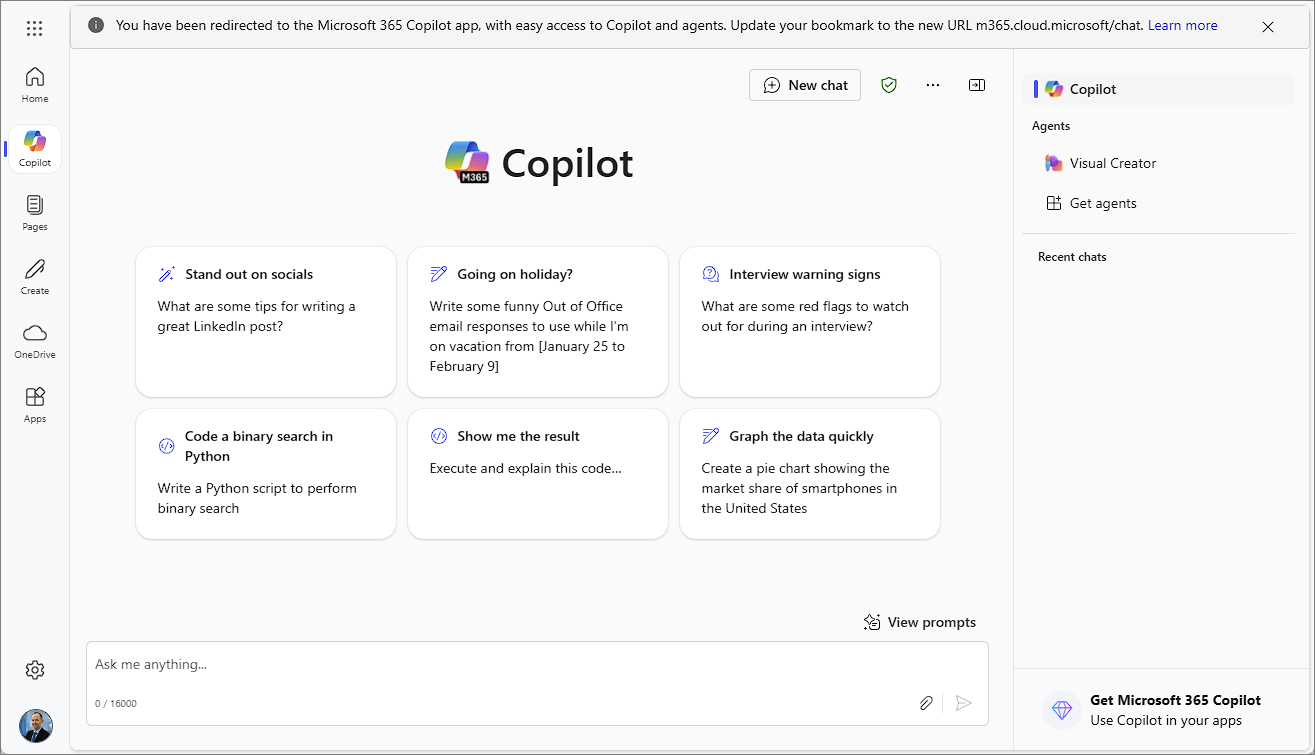Open the more options ellipsis menu
The height and width of the screenshot is (755, 1315).
tap(933, 85)
